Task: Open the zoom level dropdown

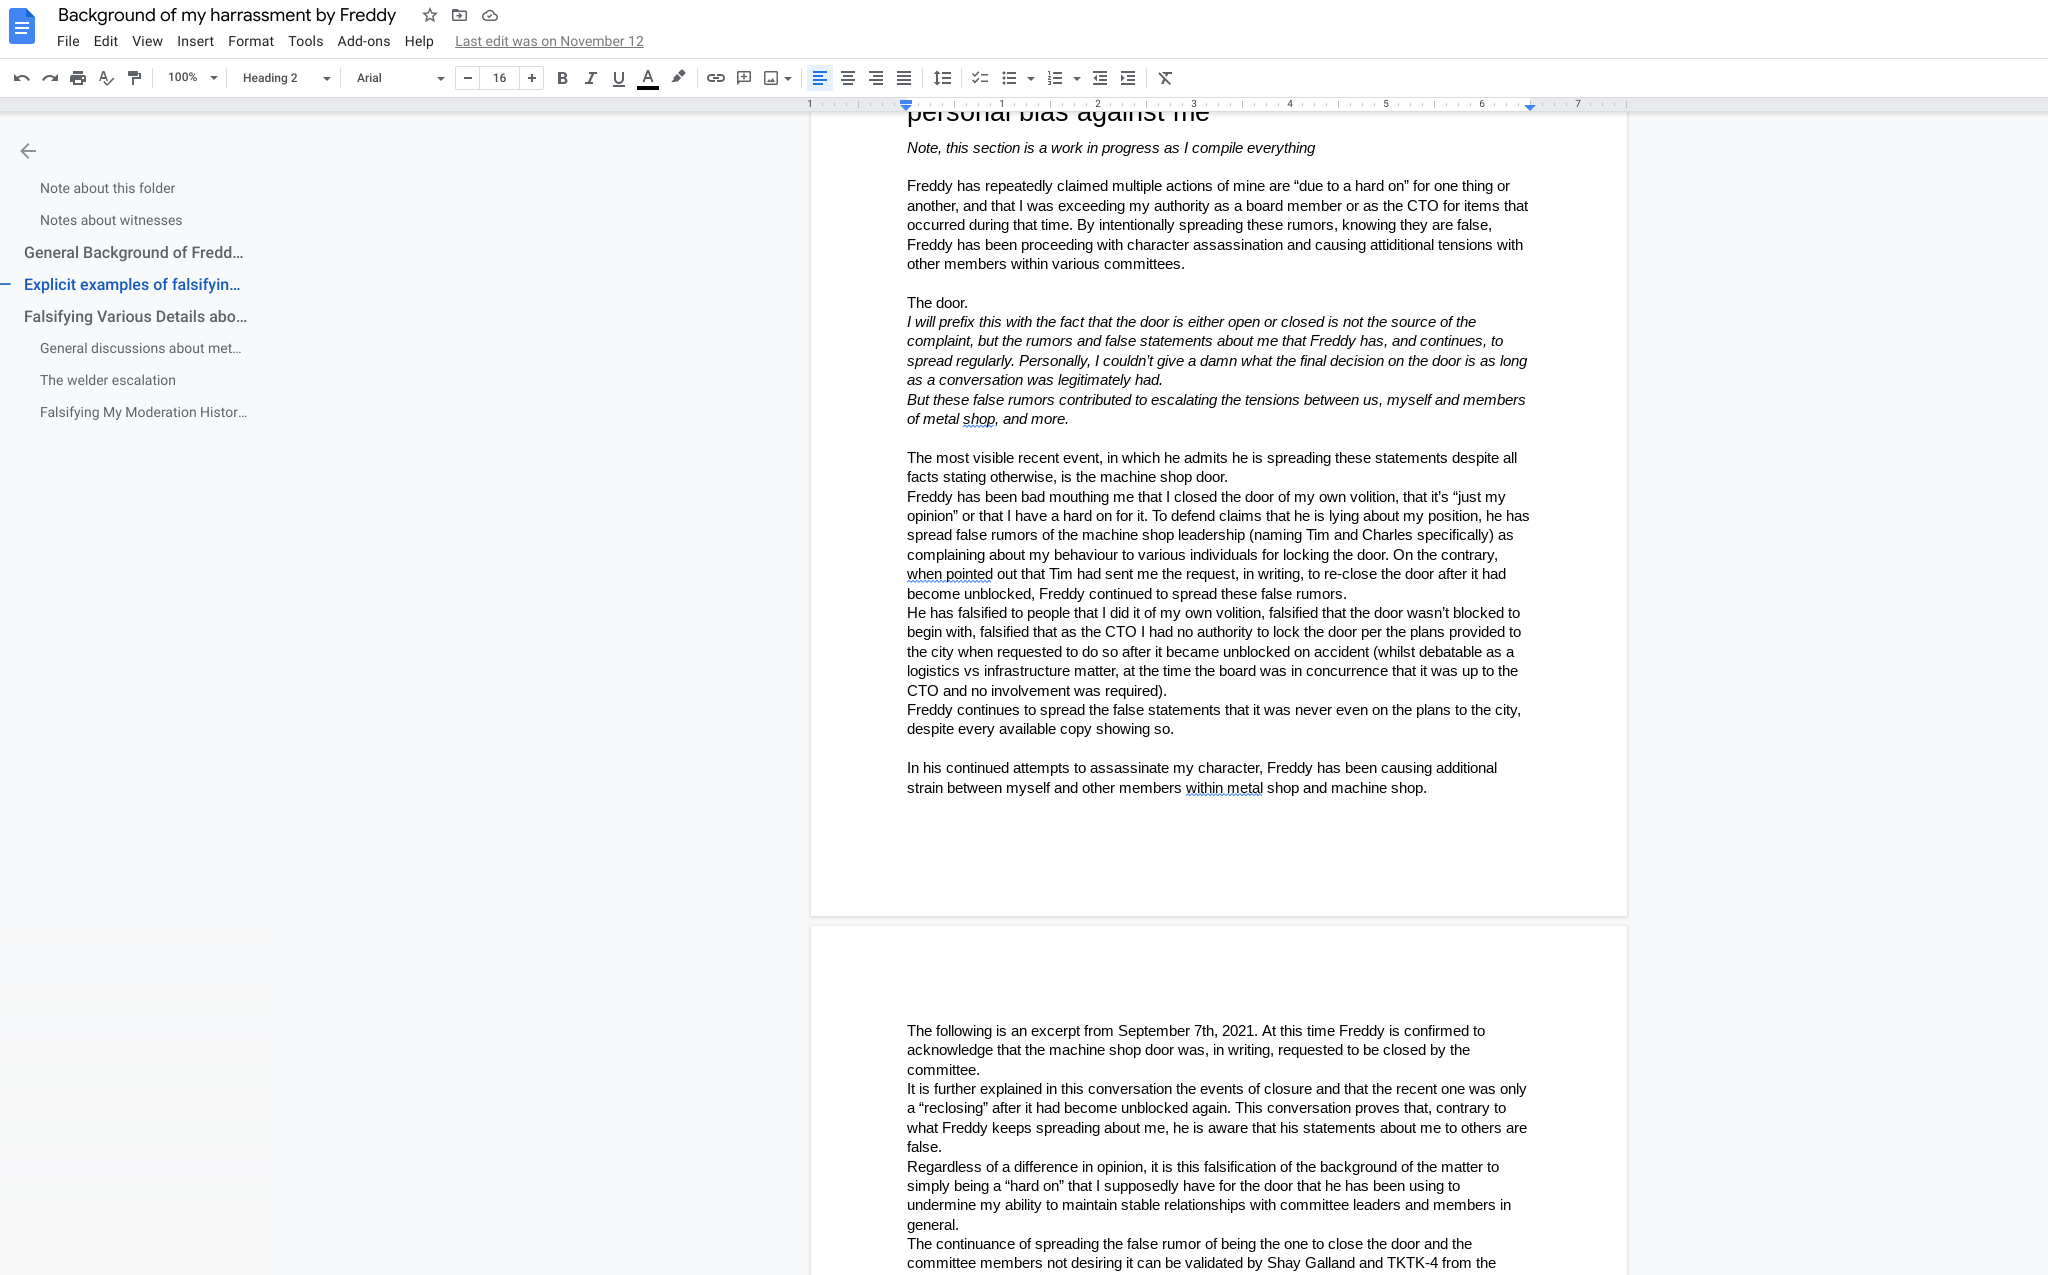Action: [192, 78]
